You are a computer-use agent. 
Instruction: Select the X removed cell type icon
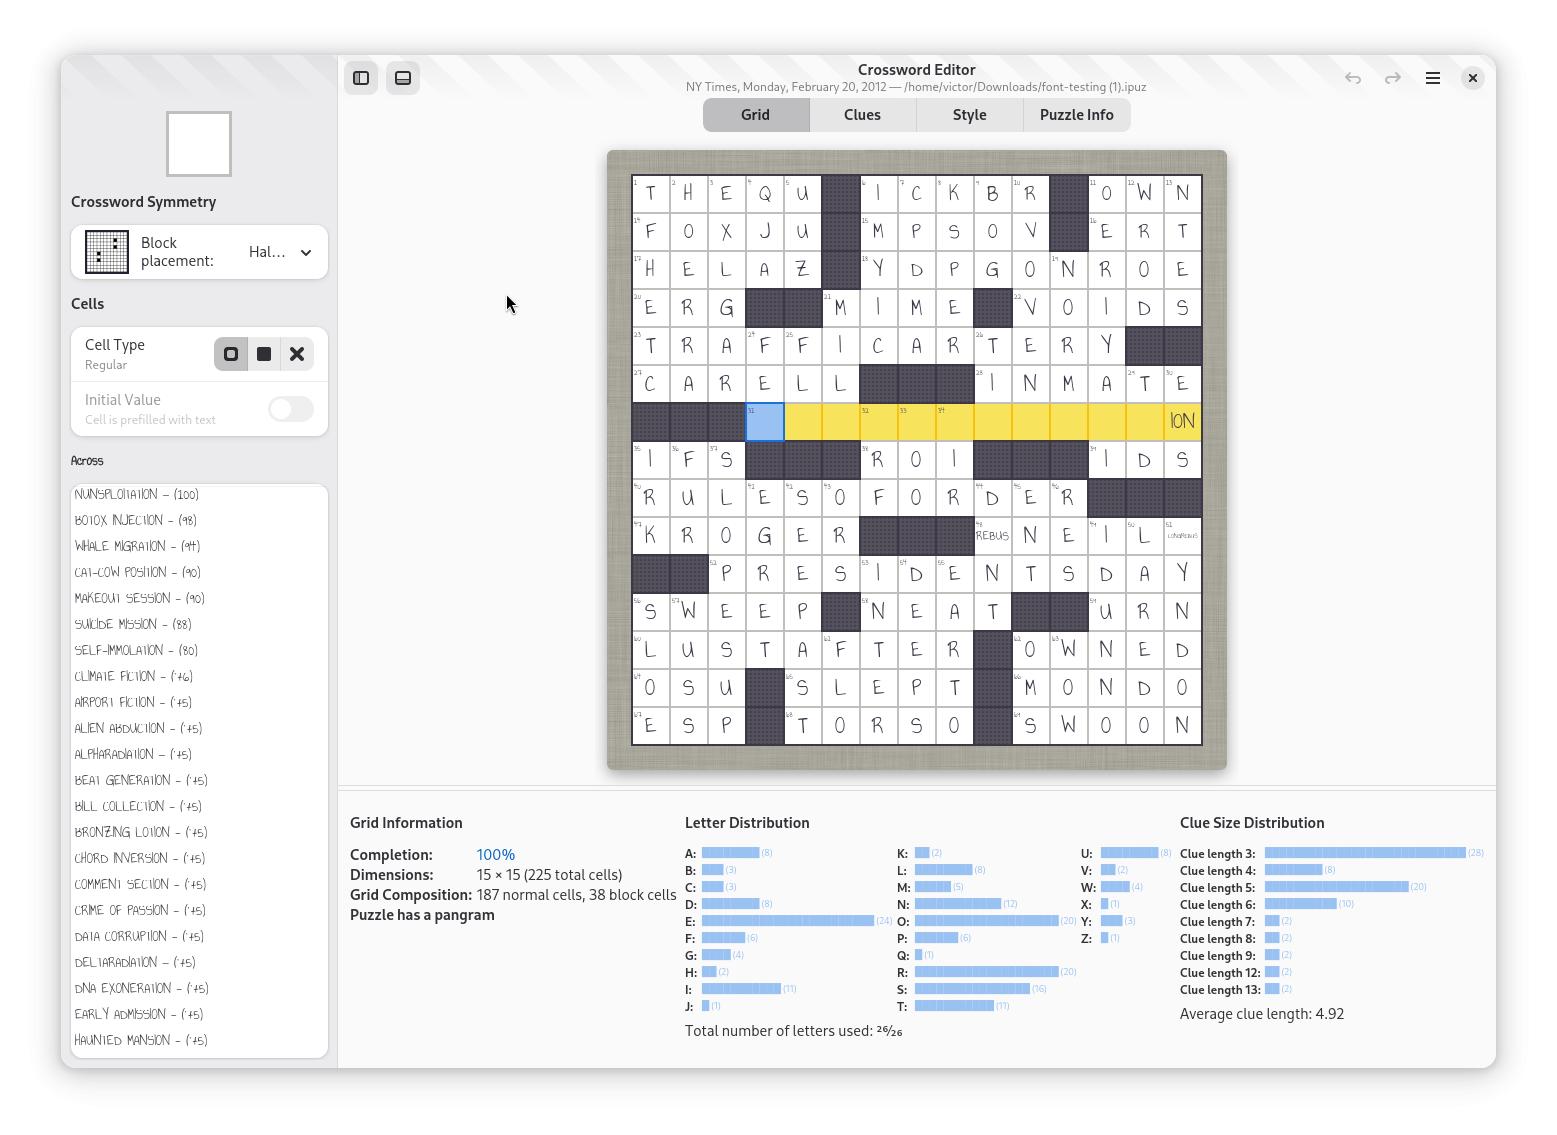(297, 353)
